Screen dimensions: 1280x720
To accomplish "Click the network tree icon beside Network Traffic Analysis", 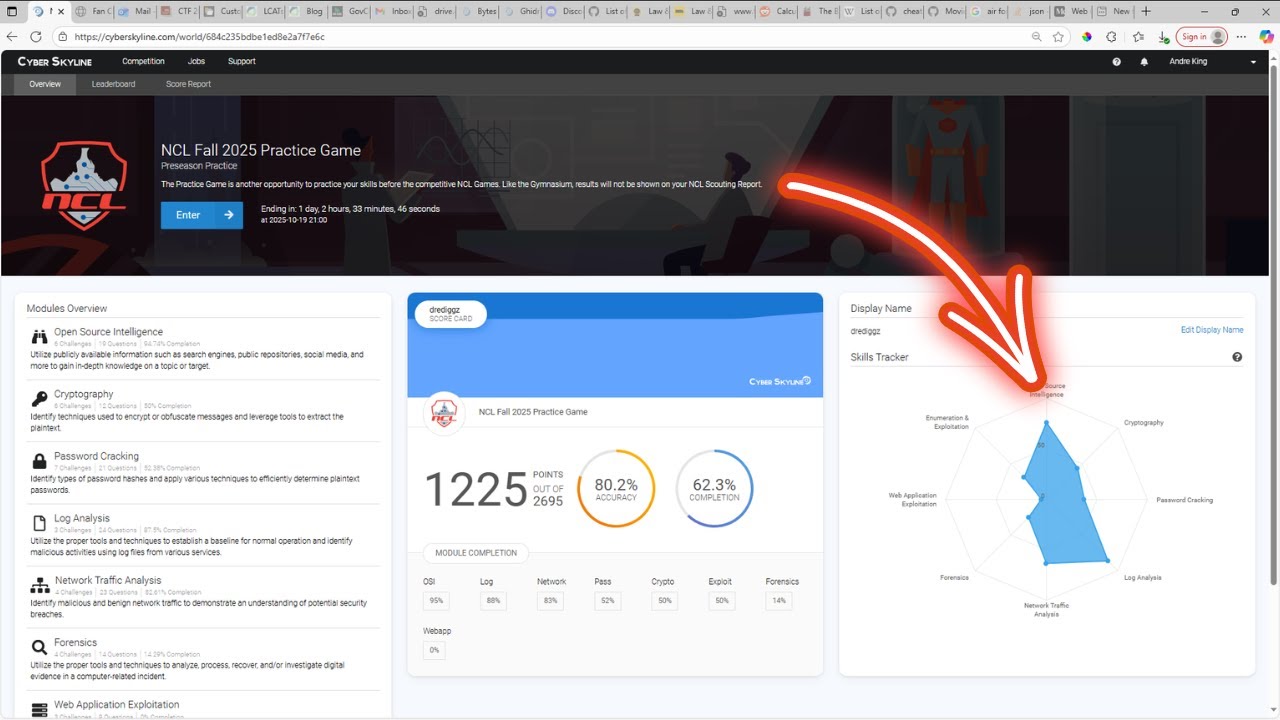I will tap(40, 585).
